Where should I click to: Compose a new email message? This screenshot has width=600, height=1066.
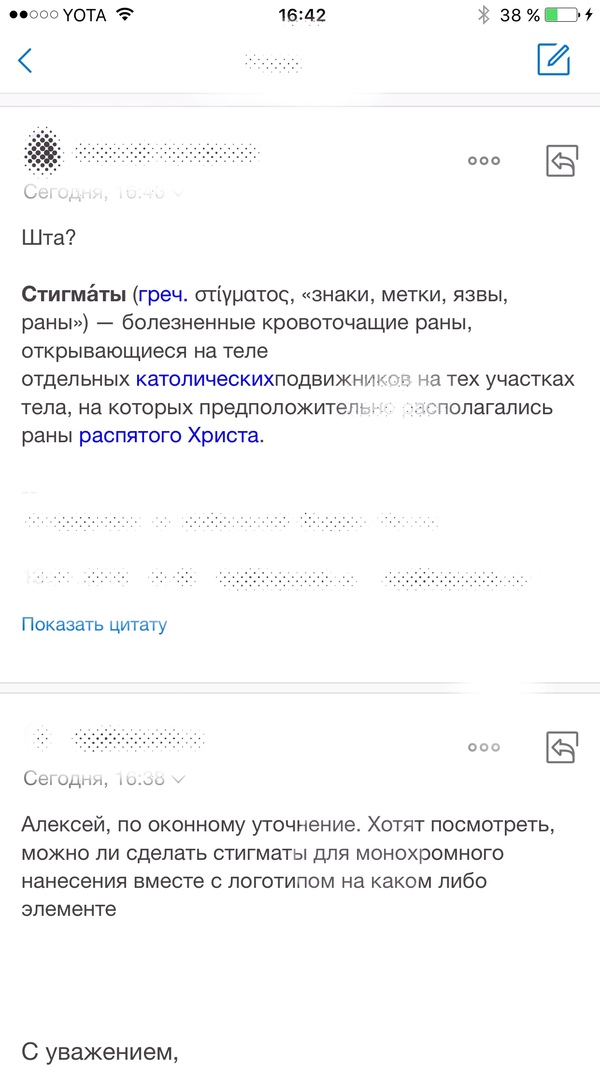[x=553, y=60]
